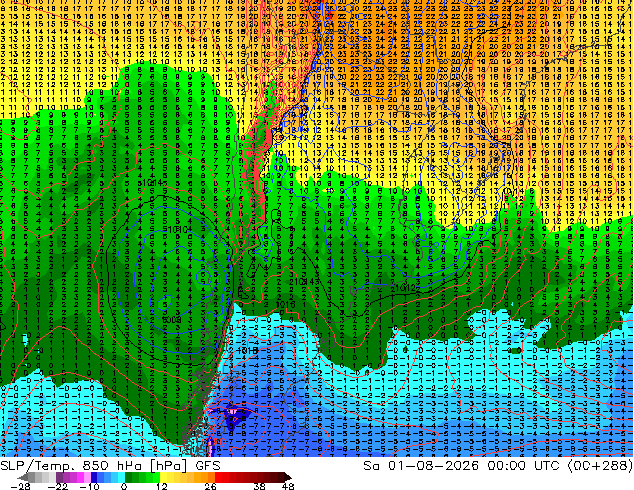This screenshot has height=490, width=634.
Task: Click the SLP/Temp. 850 hPa GFS title
Action: [110, 466]
